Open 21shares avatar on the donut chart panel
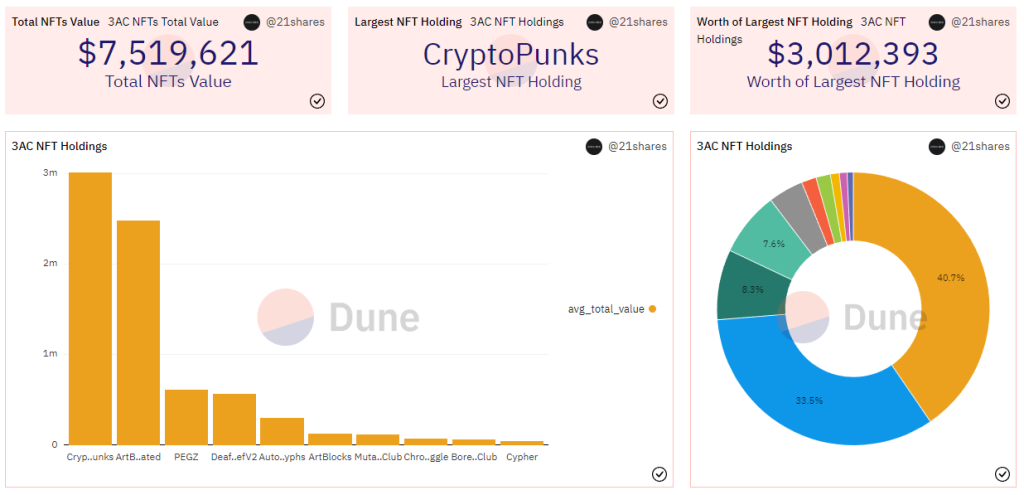The width and height of the screenshot is (1024, 495). 936,146
